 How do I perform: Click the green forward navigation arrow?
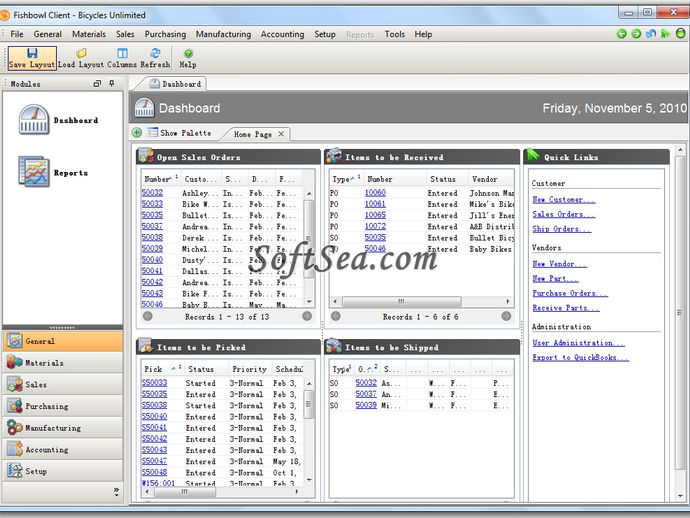click(636, 33)
